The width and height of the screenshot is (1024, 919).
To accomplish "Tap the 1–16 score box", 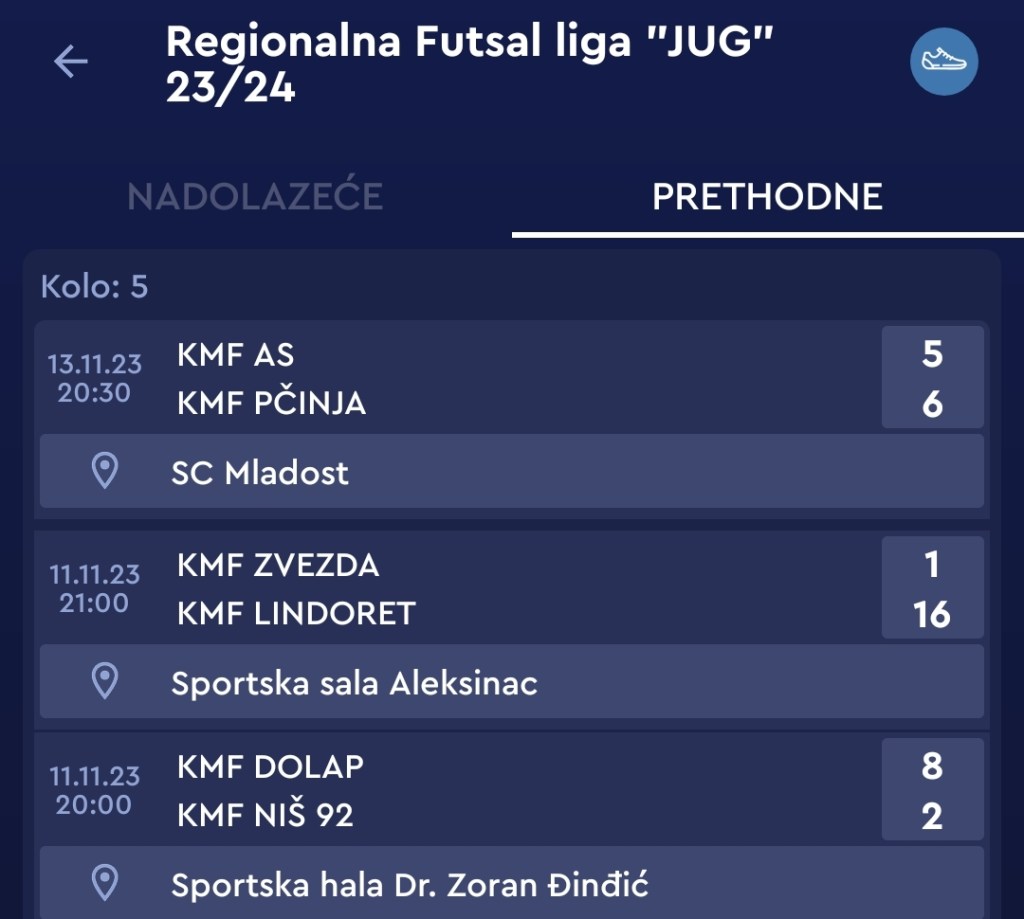I will (932, 589).
